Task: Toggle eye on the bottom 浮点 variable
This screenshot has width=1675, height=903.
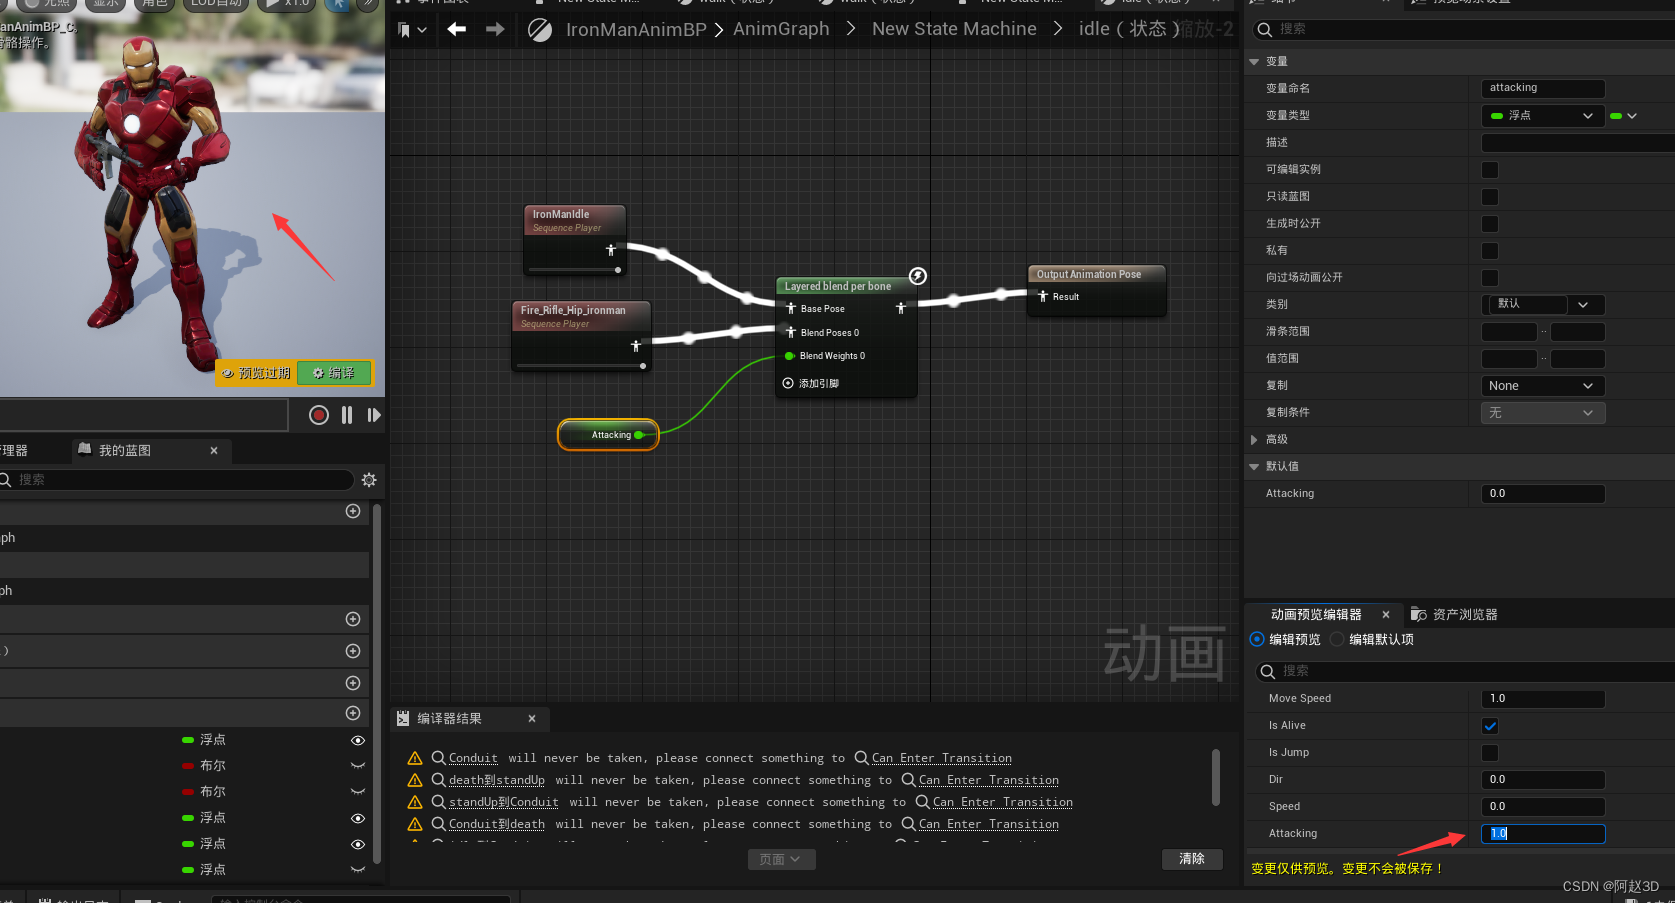Action: point(357,870)
